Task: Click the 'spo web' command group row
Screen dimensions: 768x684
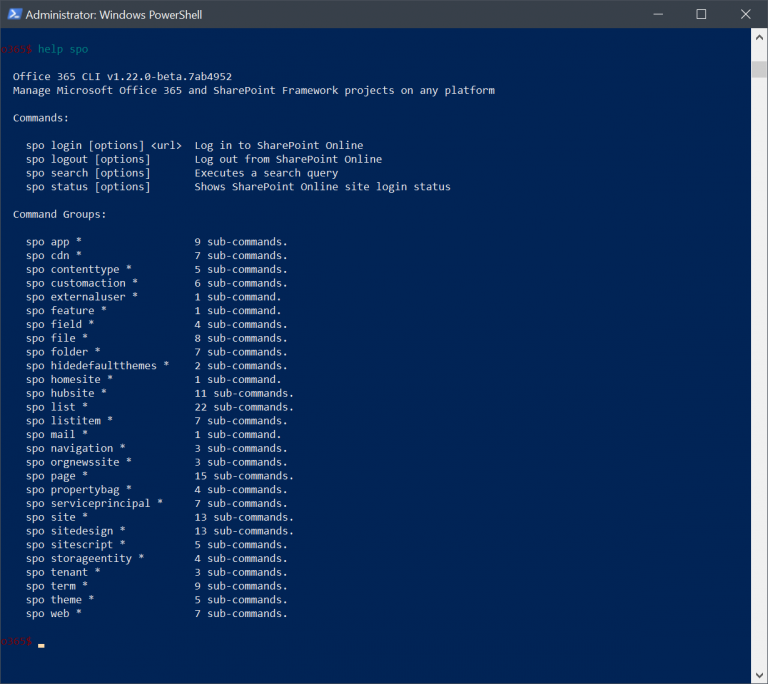Action: 157,613
